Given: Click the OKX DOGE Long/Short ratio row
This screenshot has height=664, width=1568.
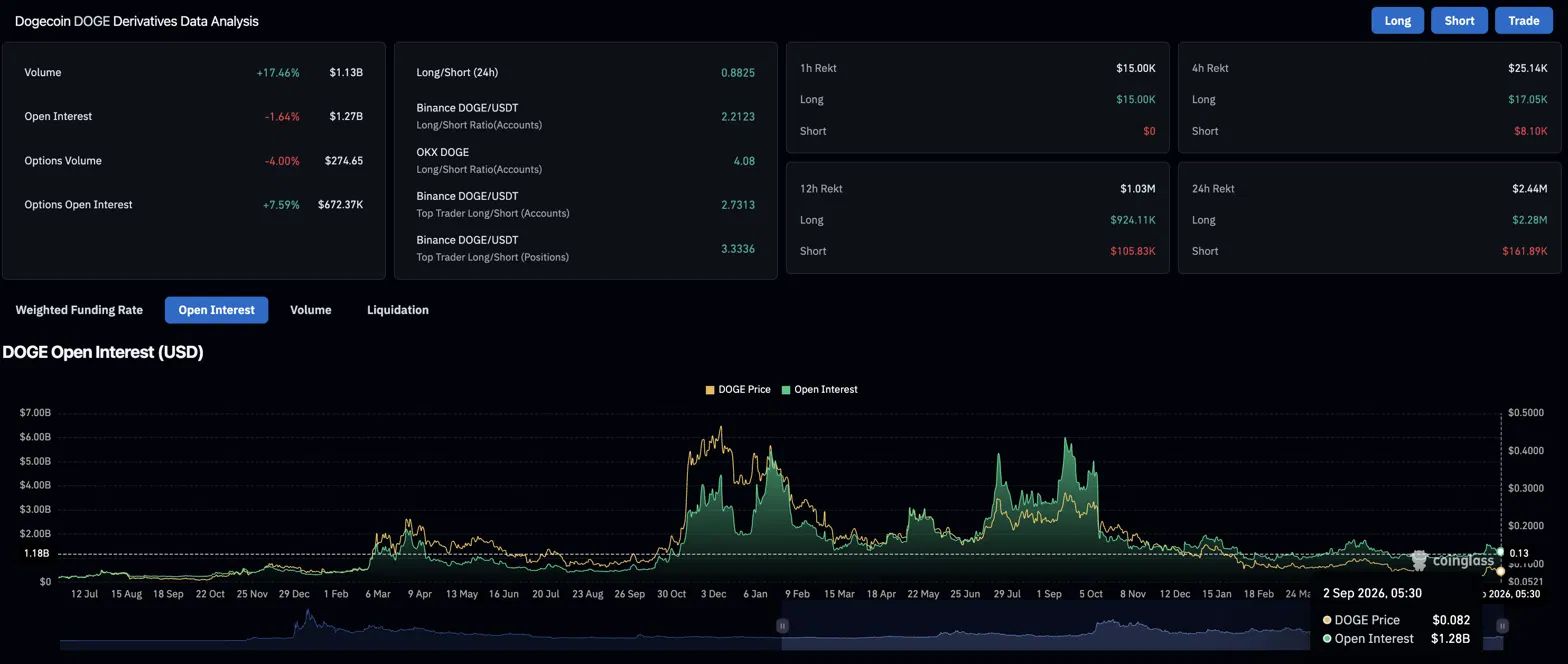Looking at the screenshot, I should pos(585,160).
